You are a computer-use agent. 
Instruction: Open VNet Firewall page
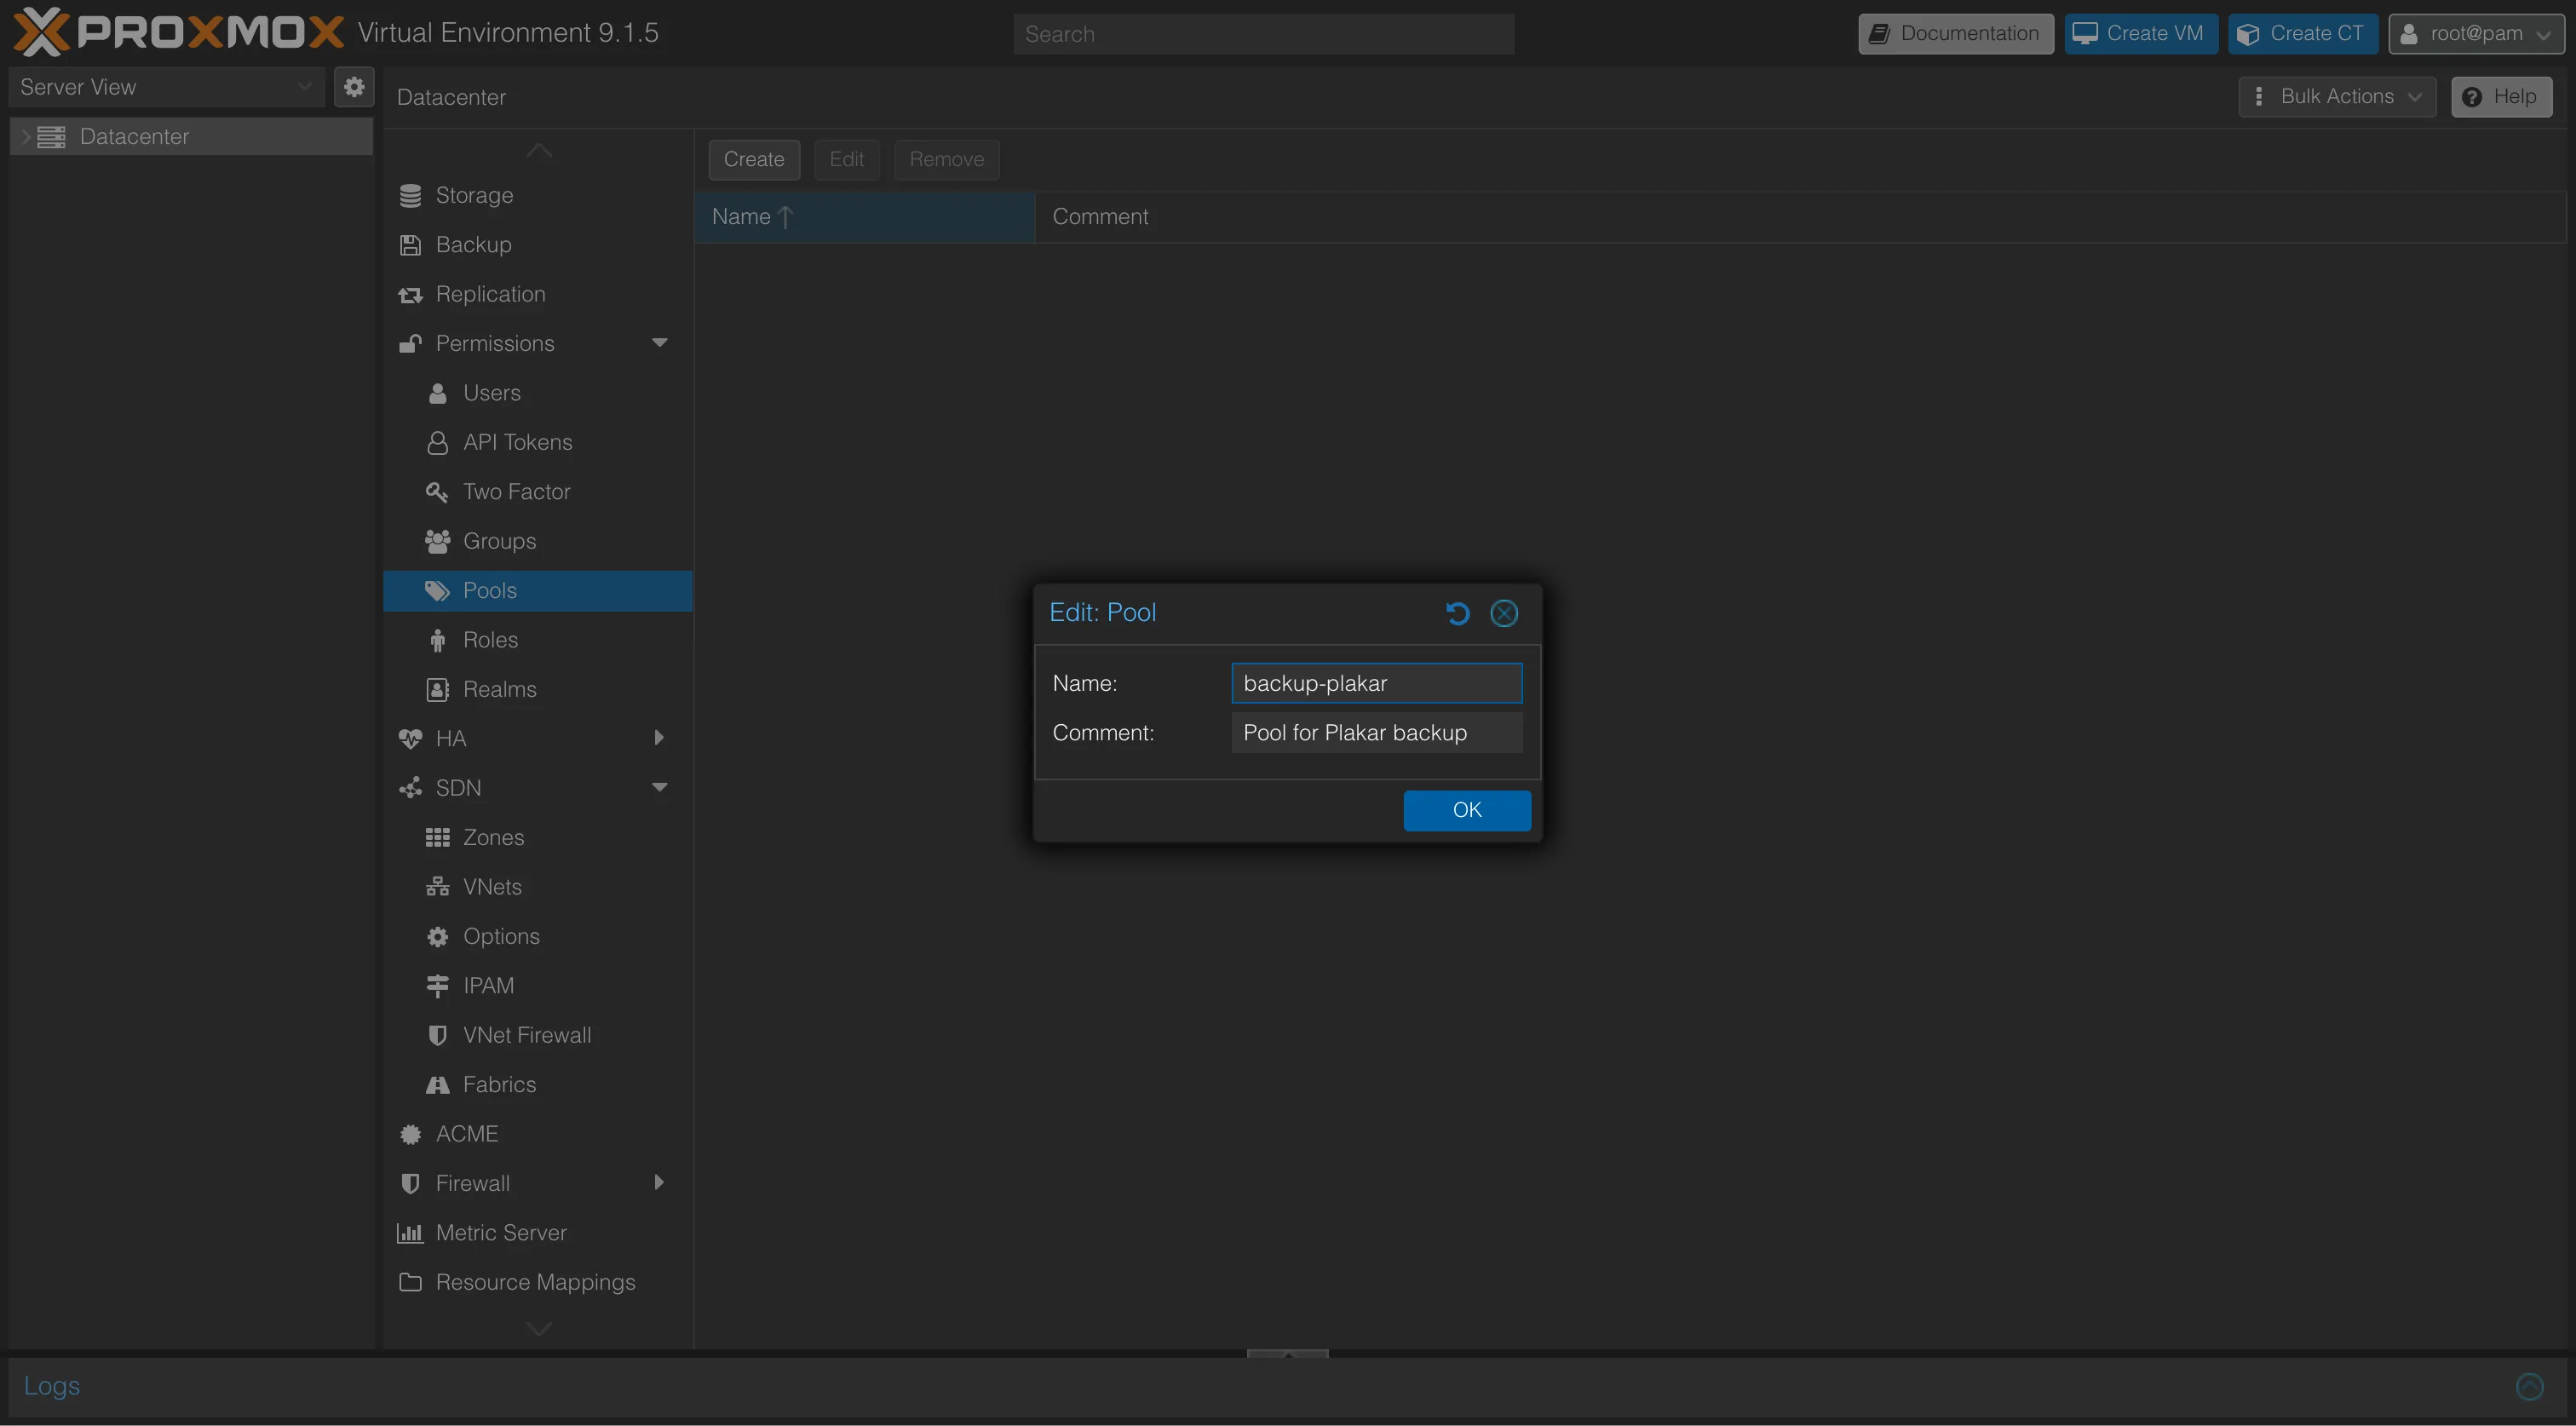[x=537, y=1035]
